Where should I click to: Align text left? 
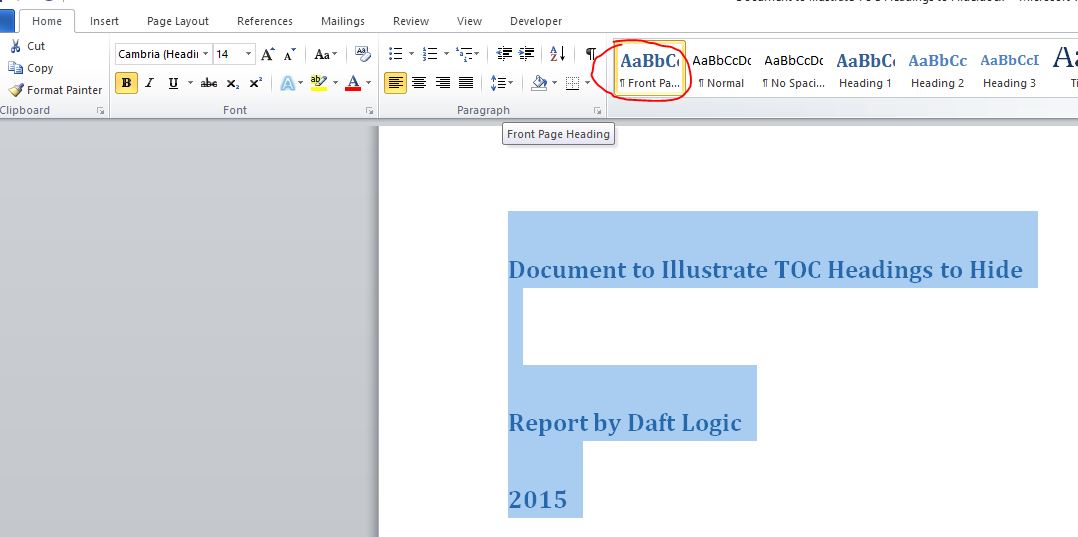(x=395, y=83)
